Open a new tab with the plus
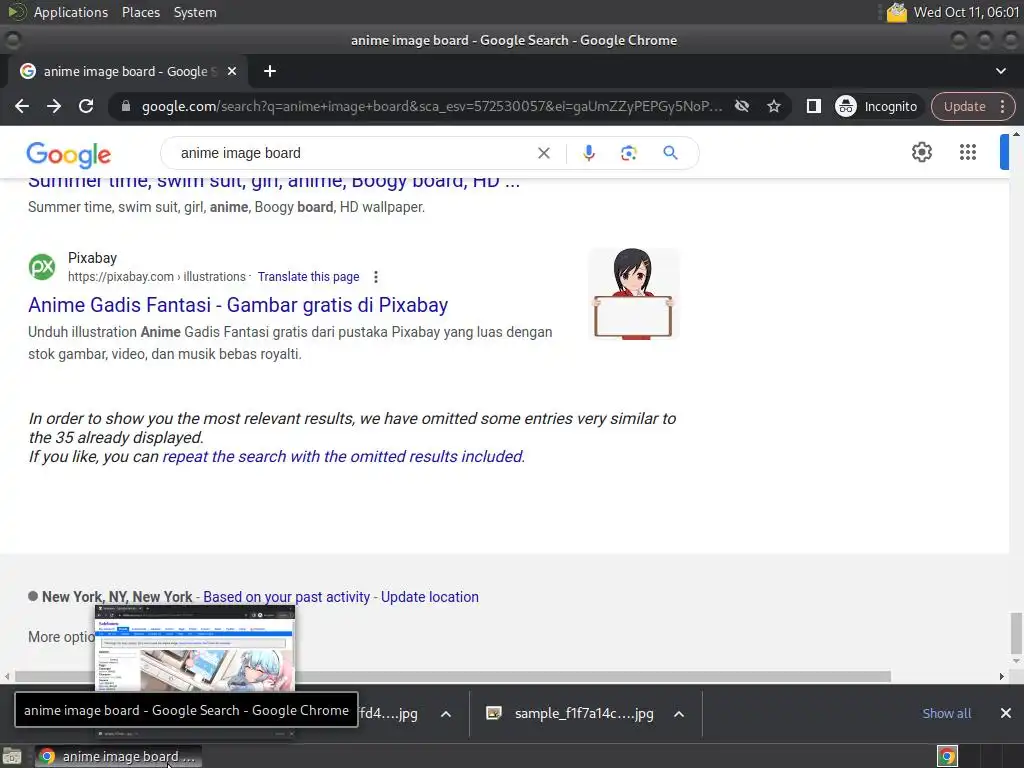This screenshot has width=1024, height=768. tap(270, 71)
